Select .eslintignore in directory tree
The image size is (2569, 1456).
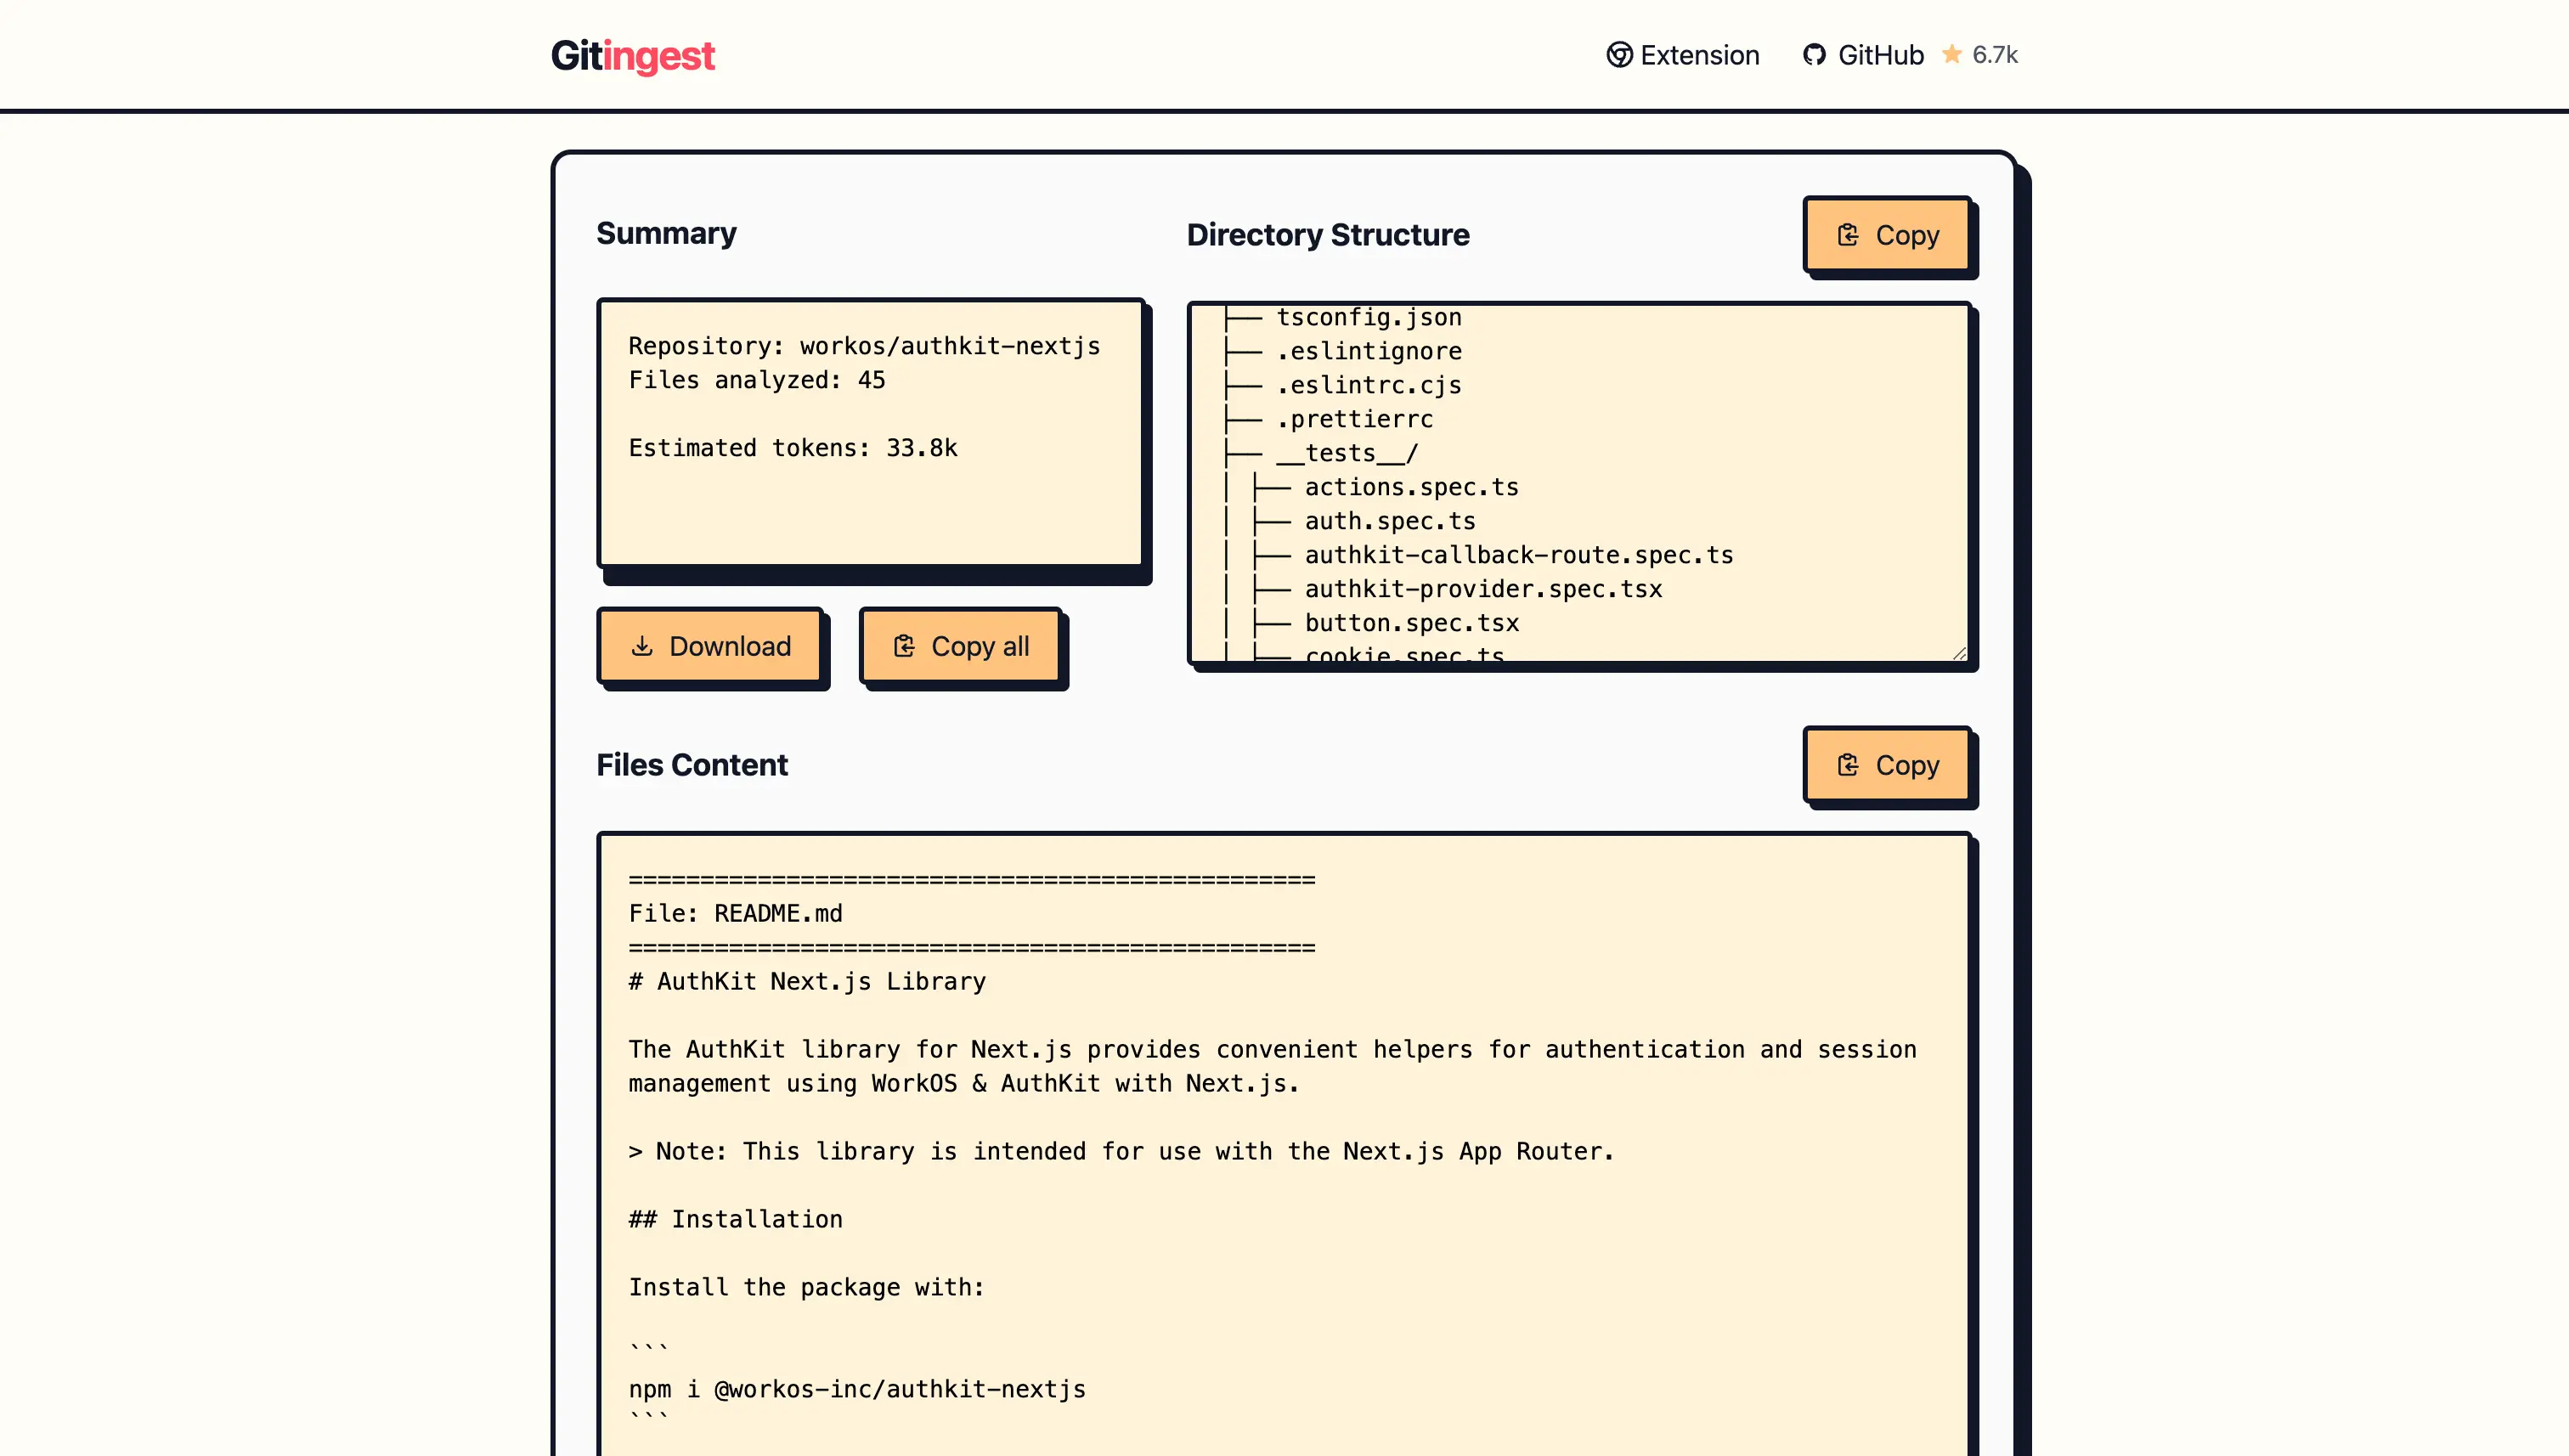(1369, 352)
